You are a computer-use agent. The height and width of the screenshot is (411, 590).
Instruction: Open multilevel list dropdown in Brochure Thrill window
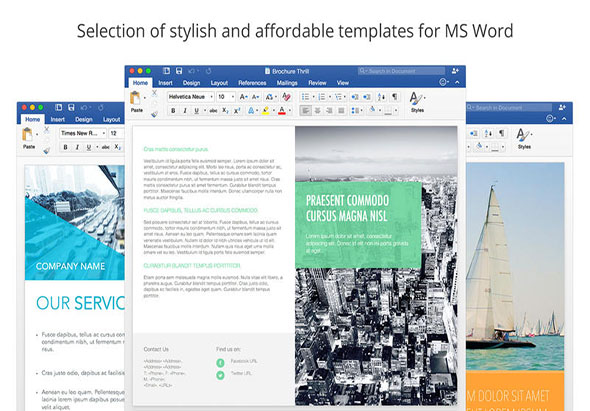(345, 97)
